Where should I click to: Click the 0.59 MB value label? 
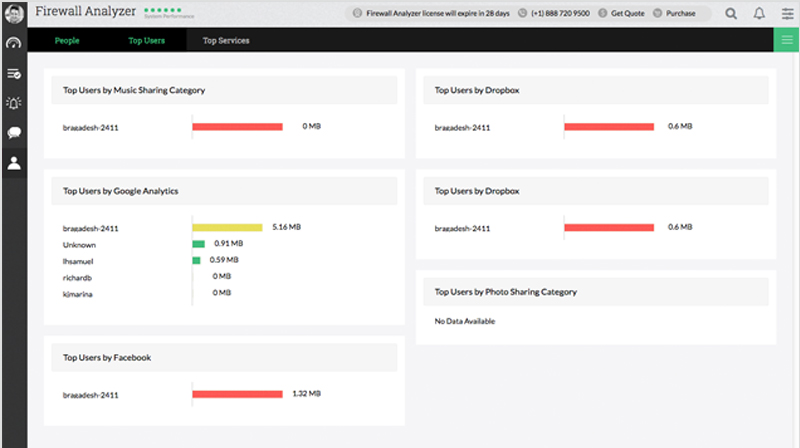[224, 260]
